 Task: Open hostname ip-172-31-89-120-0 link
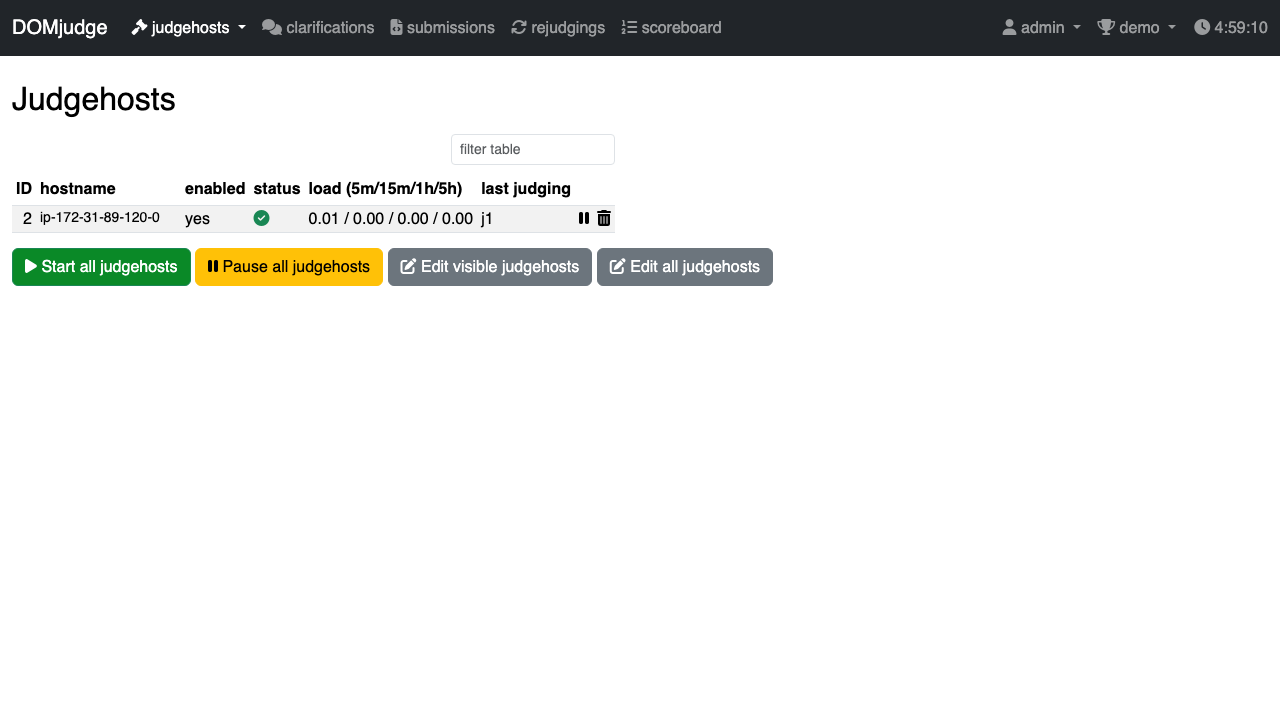(x=100, y=218)
